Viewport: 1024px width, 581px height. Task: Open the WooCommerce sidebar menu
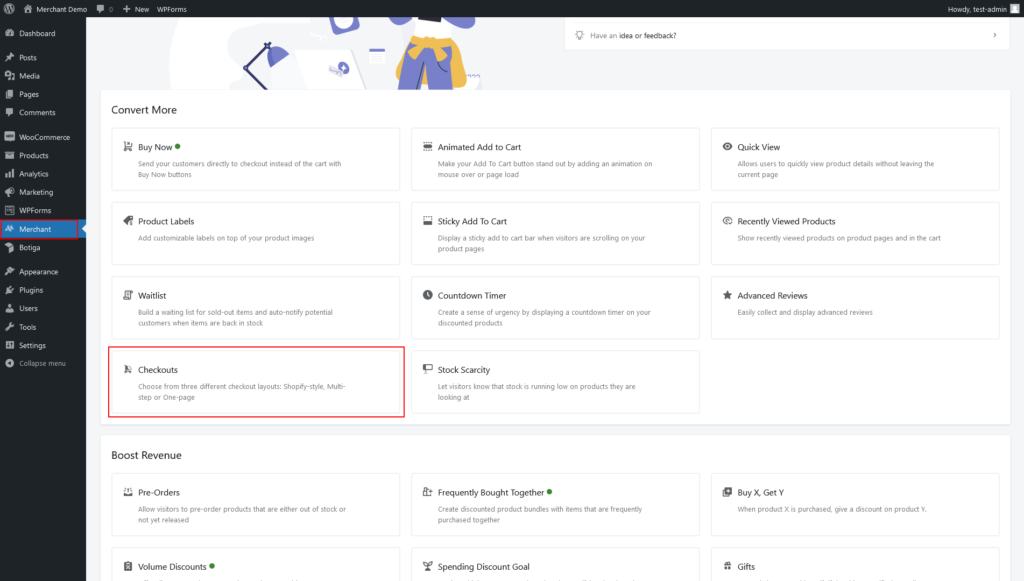(x=41, y=136)
